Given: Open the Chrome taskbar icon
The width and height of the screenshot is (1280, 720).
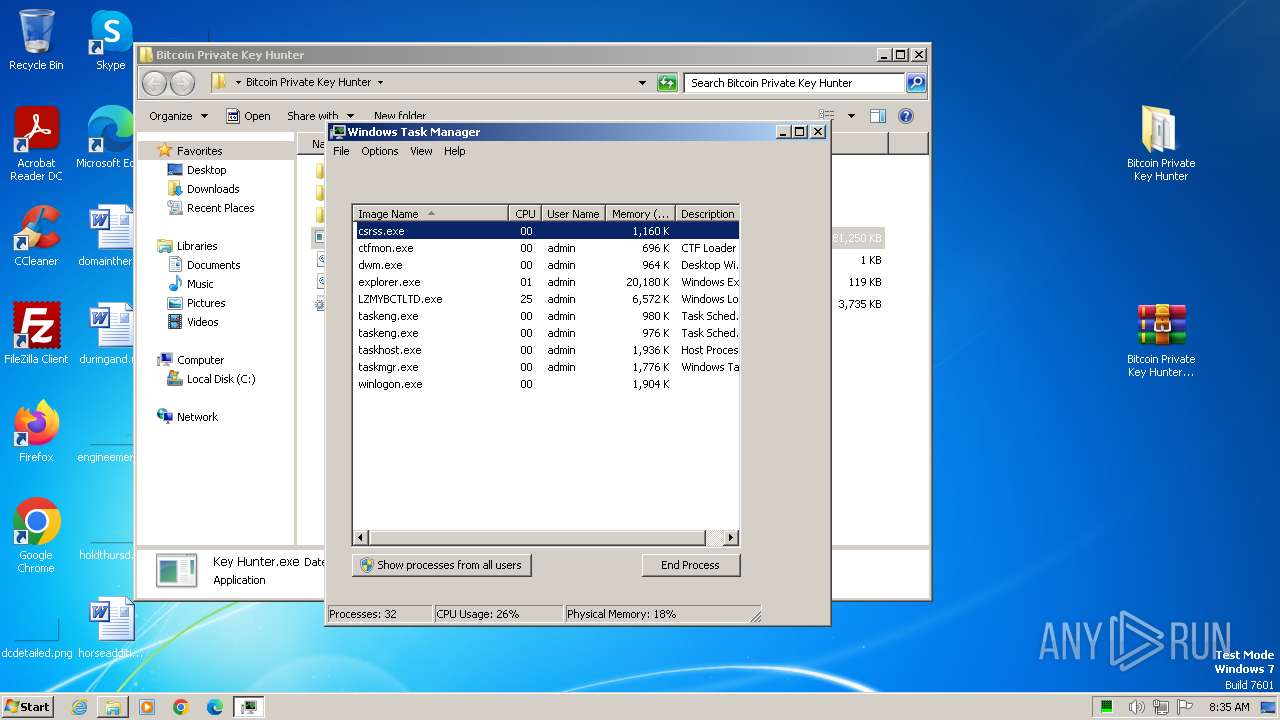Looking at the screenshot, I should point(181,707).
